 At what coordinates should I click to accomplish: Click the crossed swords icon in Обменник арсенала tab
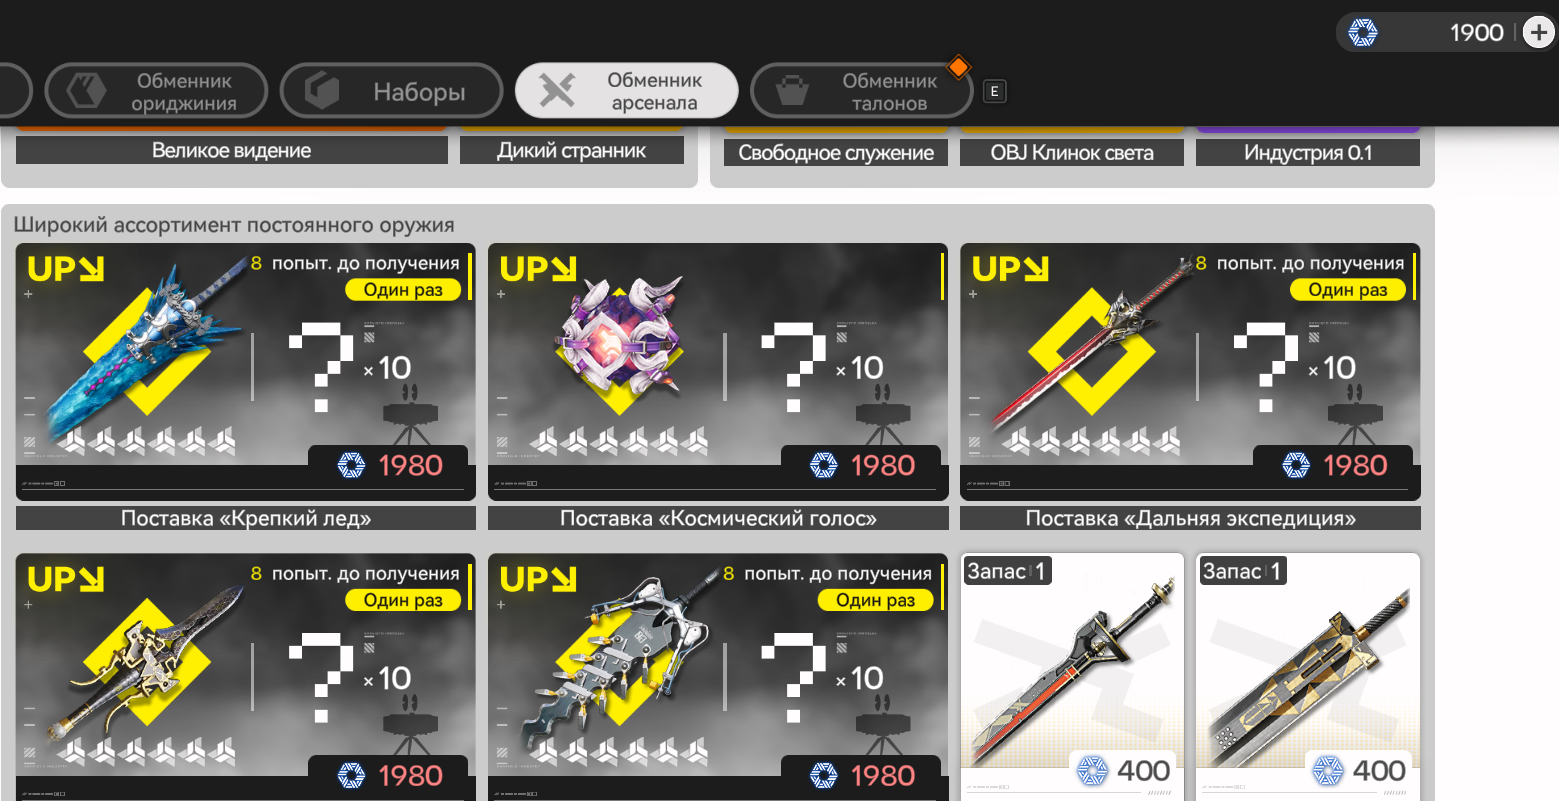pos(557,91)
